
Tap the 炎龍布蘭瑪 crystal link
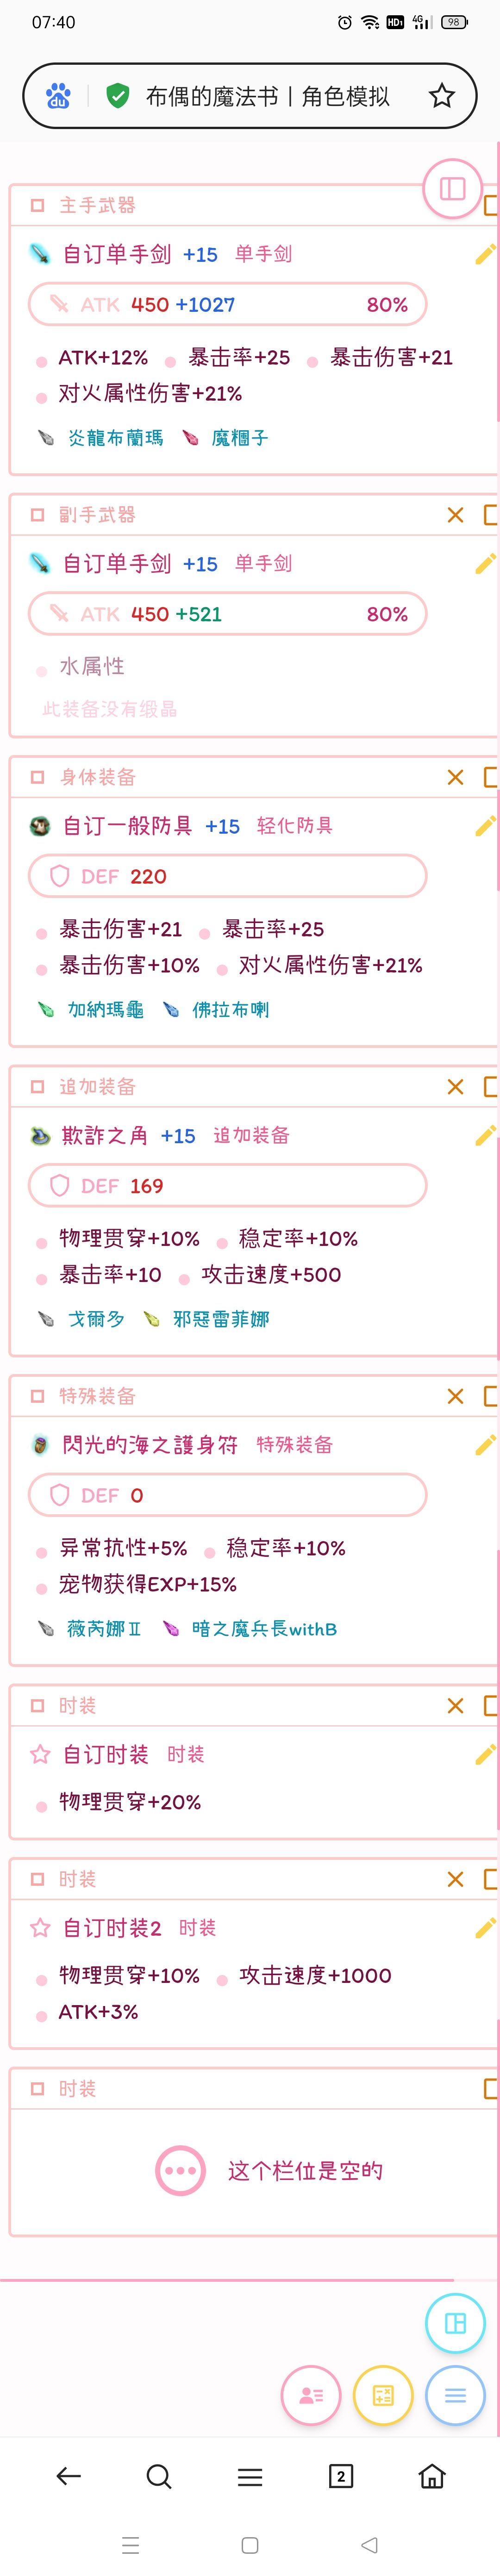pyautogui.click(x=115, y=438)
